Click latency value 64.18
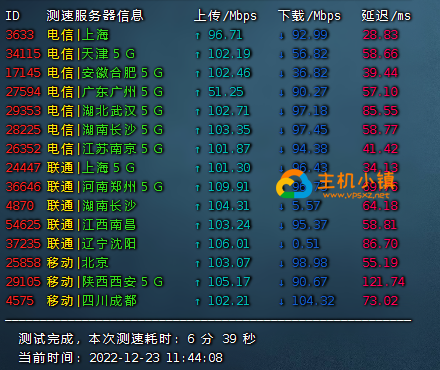The image size is (440, 370). pos(380,206)
